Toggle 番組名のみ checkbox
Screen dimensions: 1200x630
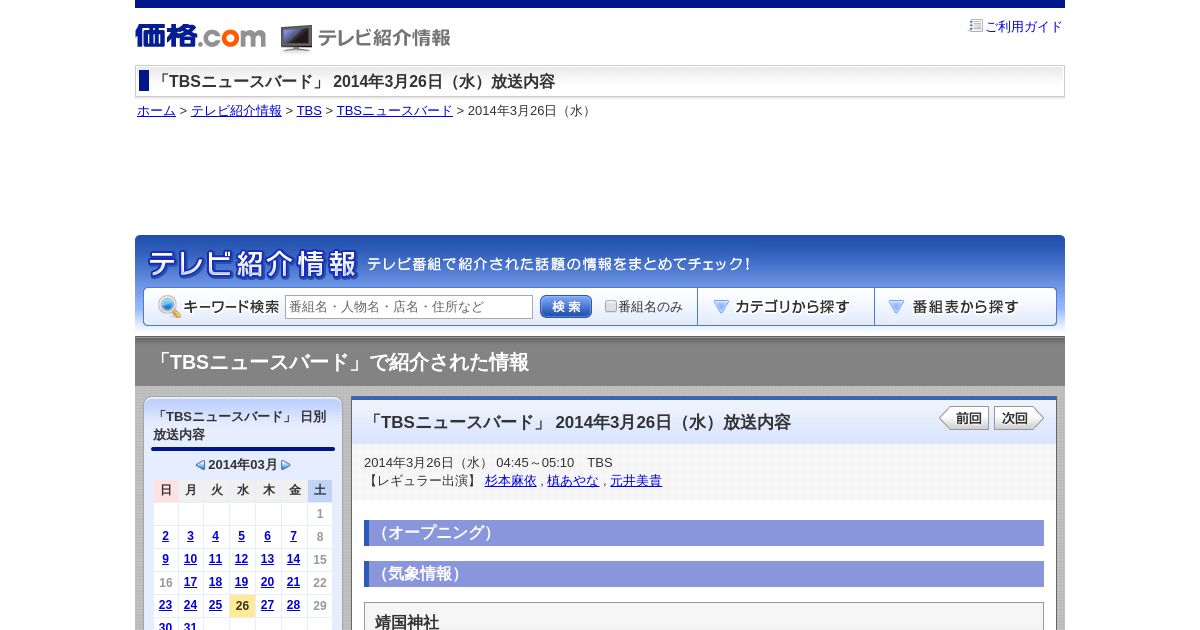[x=611, y=306]
